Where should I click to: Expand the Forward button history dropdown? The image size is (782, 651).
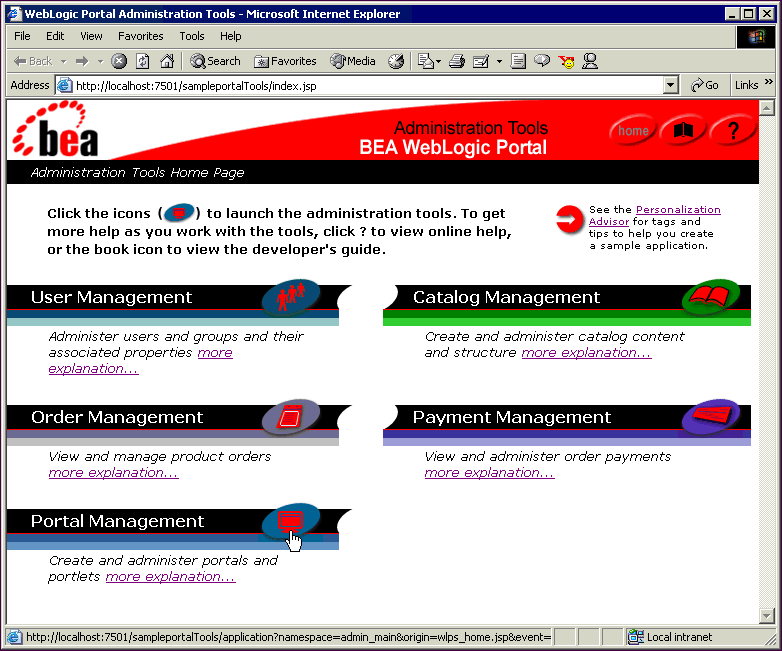pyautogui.click(x=100, y=61)
